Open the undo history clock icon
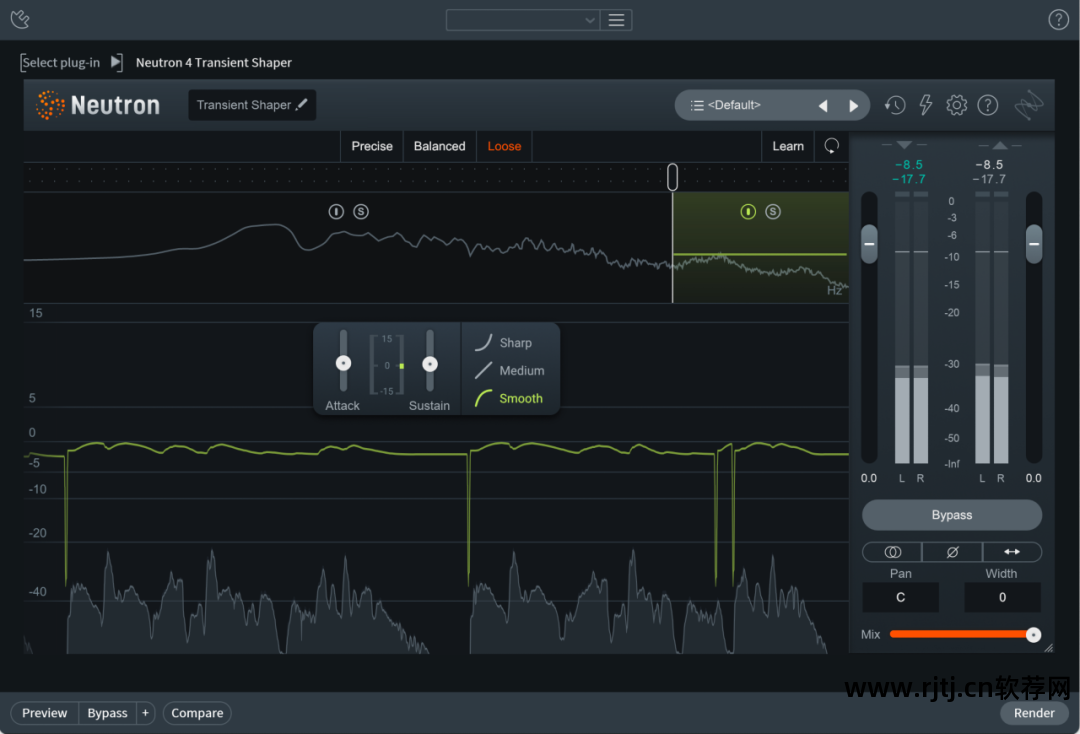Image resolution: width=1080 pixels, height=734 pixels. click(x=895, y=105)
